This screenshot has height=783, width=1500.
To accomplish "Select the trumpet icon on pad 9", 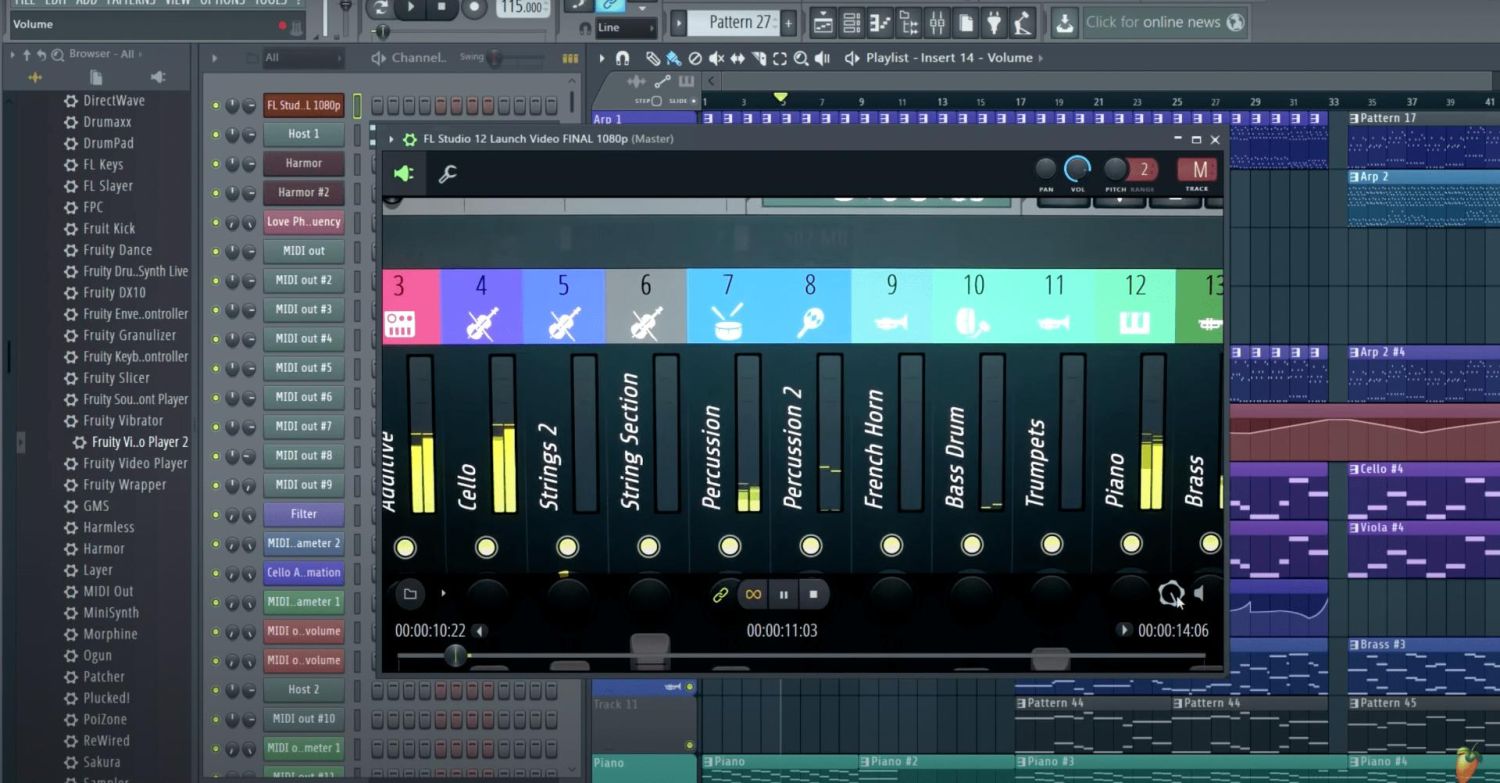I will [x=891, y=323].
